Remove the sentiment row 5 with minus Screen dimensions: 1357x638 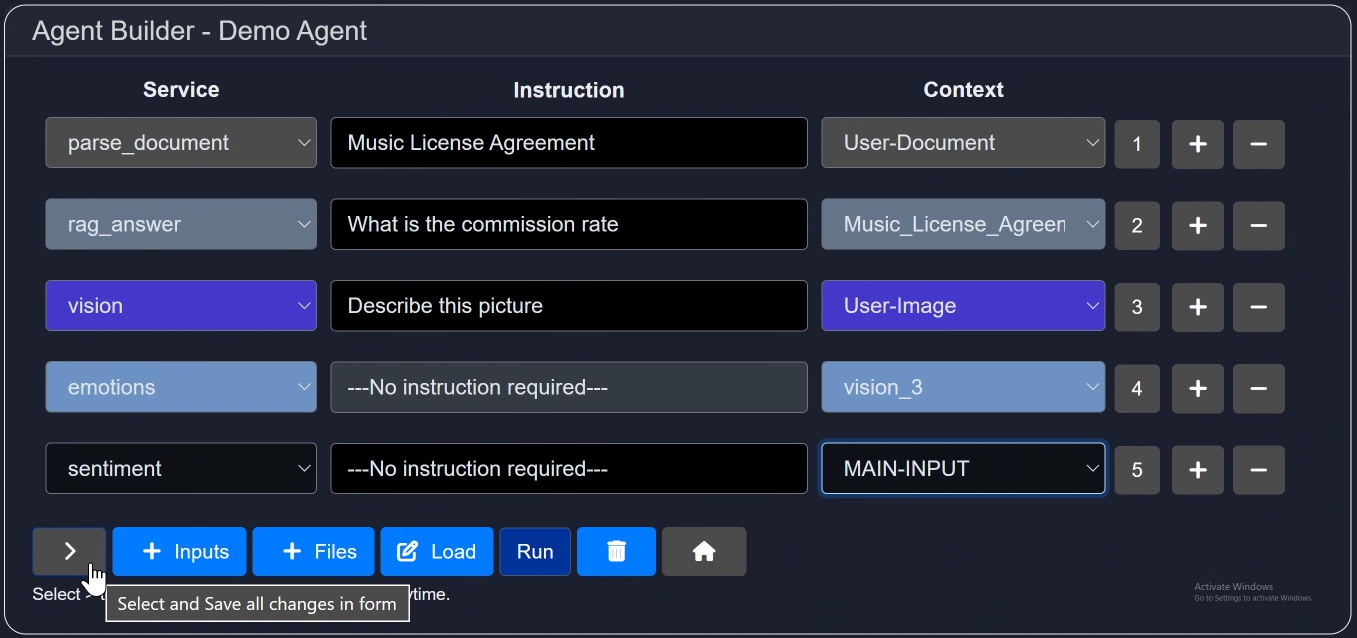[1258, 469]
